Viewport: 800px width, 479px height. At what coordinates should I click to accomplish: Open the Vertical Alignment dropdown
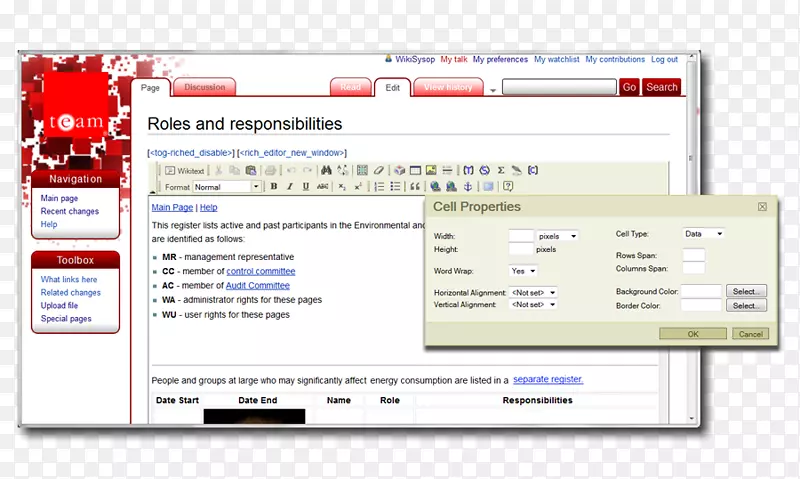coord(533,305)
